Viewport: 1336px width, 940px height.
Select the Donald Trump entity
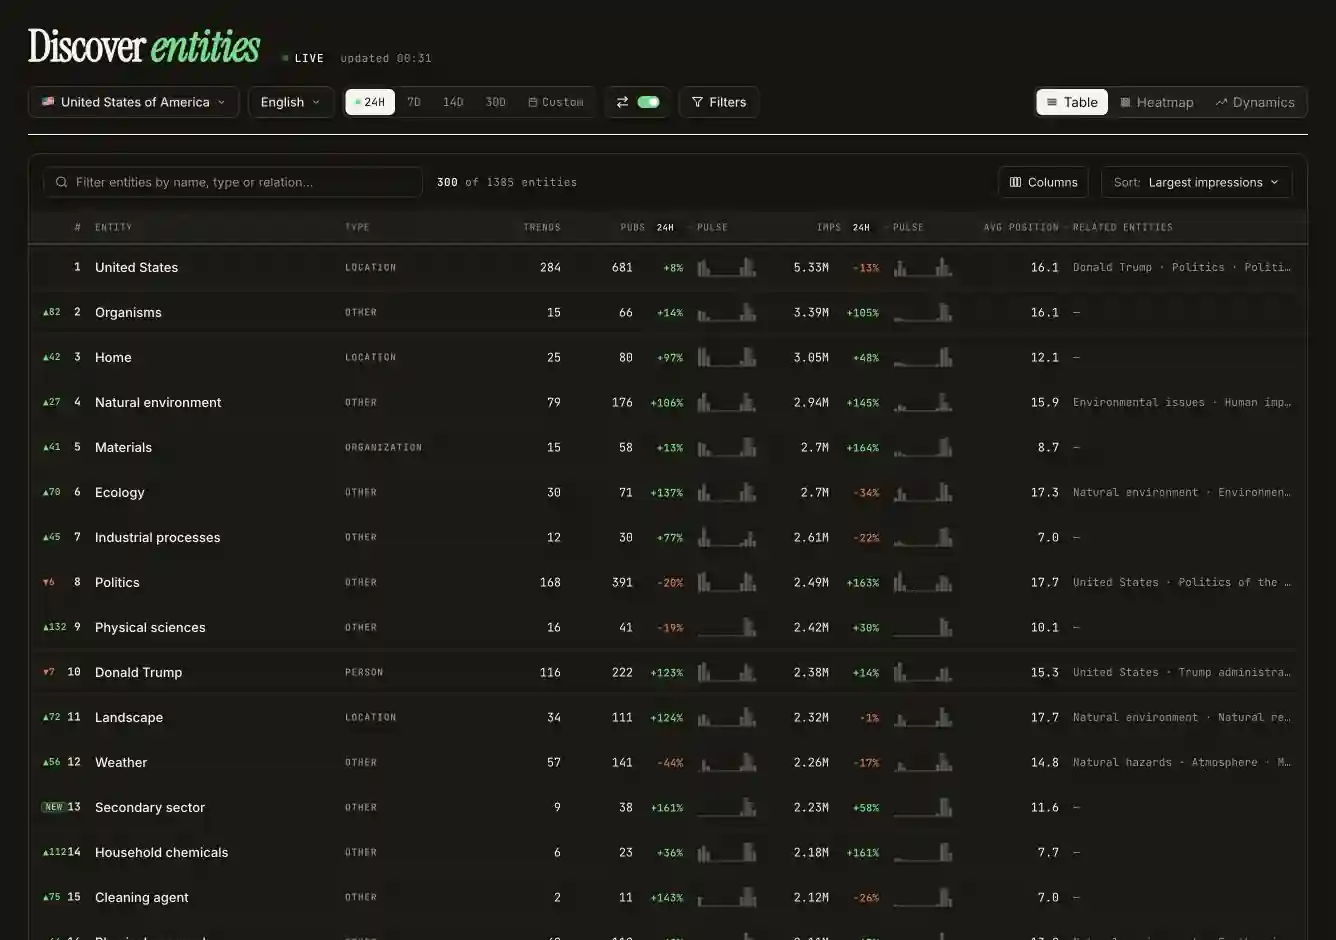pyautogui.click(x=138, y=672)
